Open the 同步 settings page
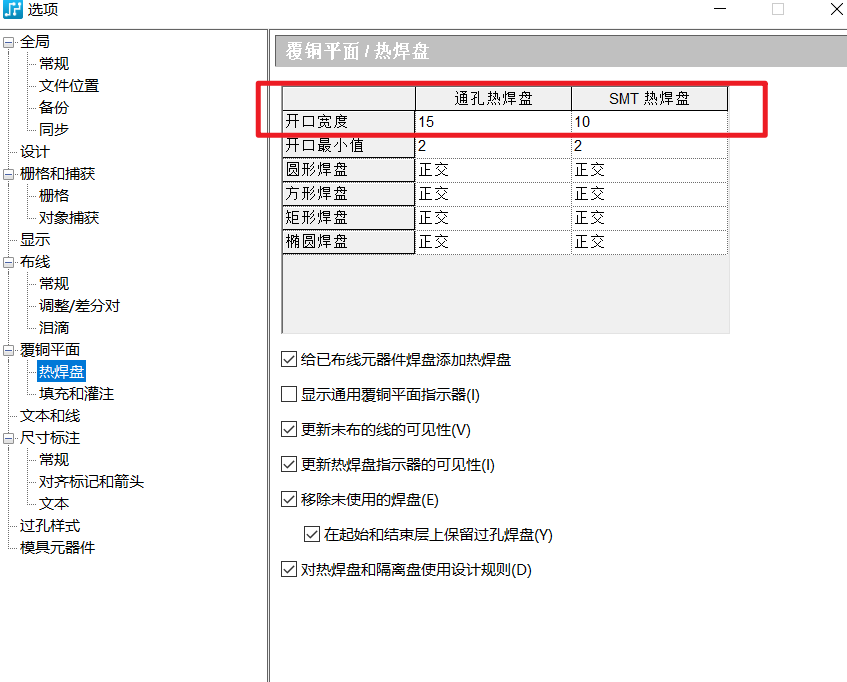The height and width of the screenshot is (682, 847). tap(54, 130)
